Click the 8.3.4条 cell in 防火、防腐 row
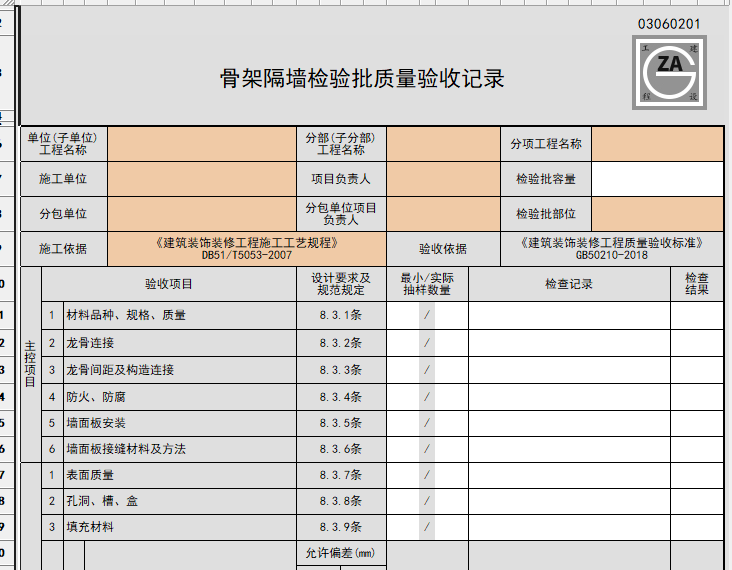732x570 pixels. click(x=340, y=397)
